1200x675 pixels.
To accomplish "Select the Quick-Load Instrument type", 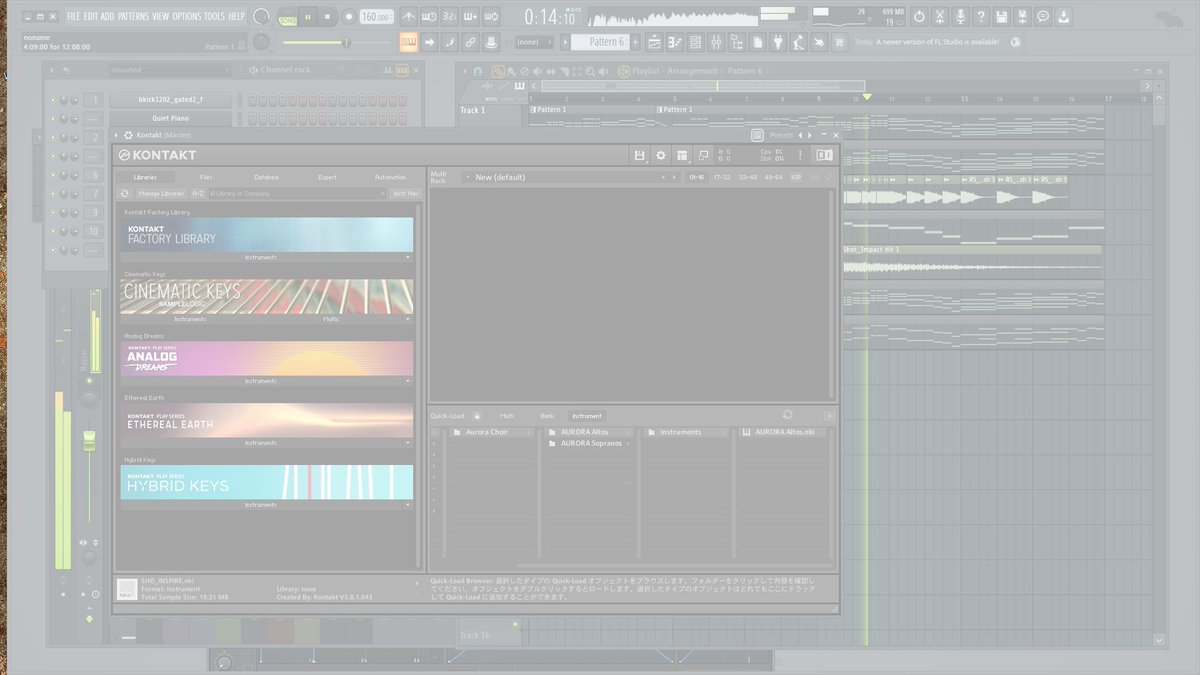I will tap(587, 415).
